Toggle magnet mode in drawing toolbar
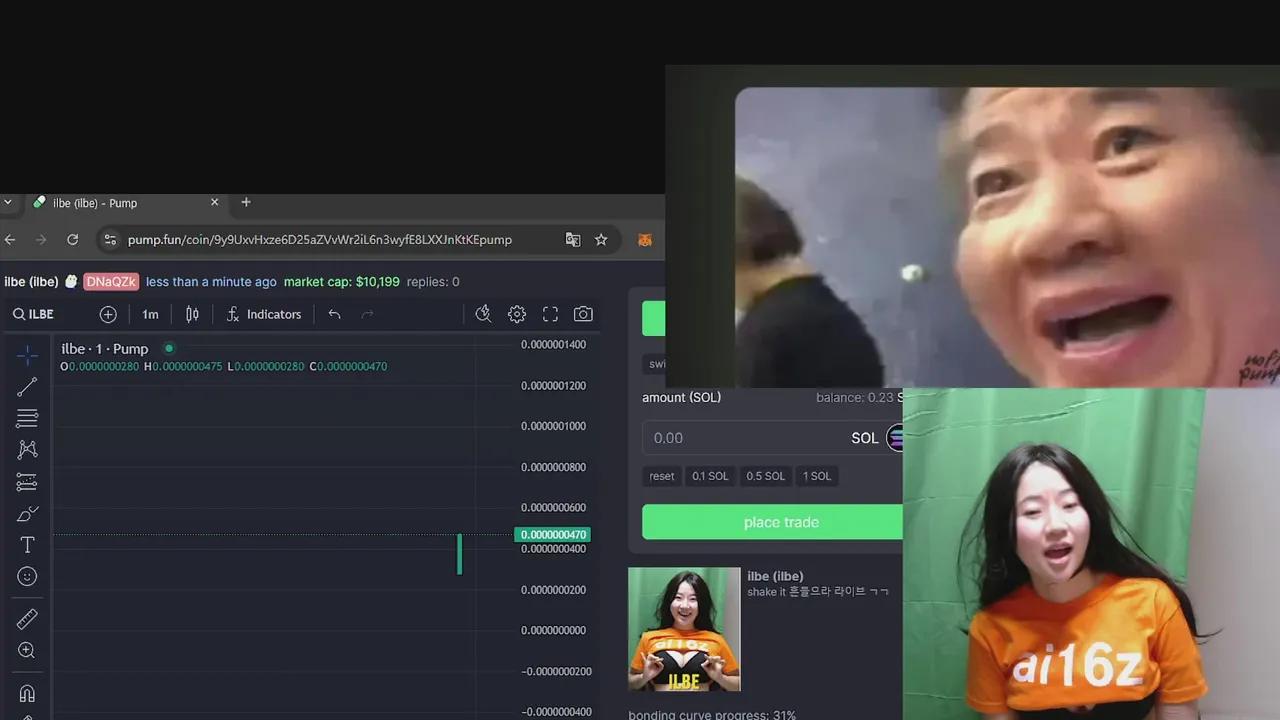The image size is (1280, 720). [x=27, y=693]
